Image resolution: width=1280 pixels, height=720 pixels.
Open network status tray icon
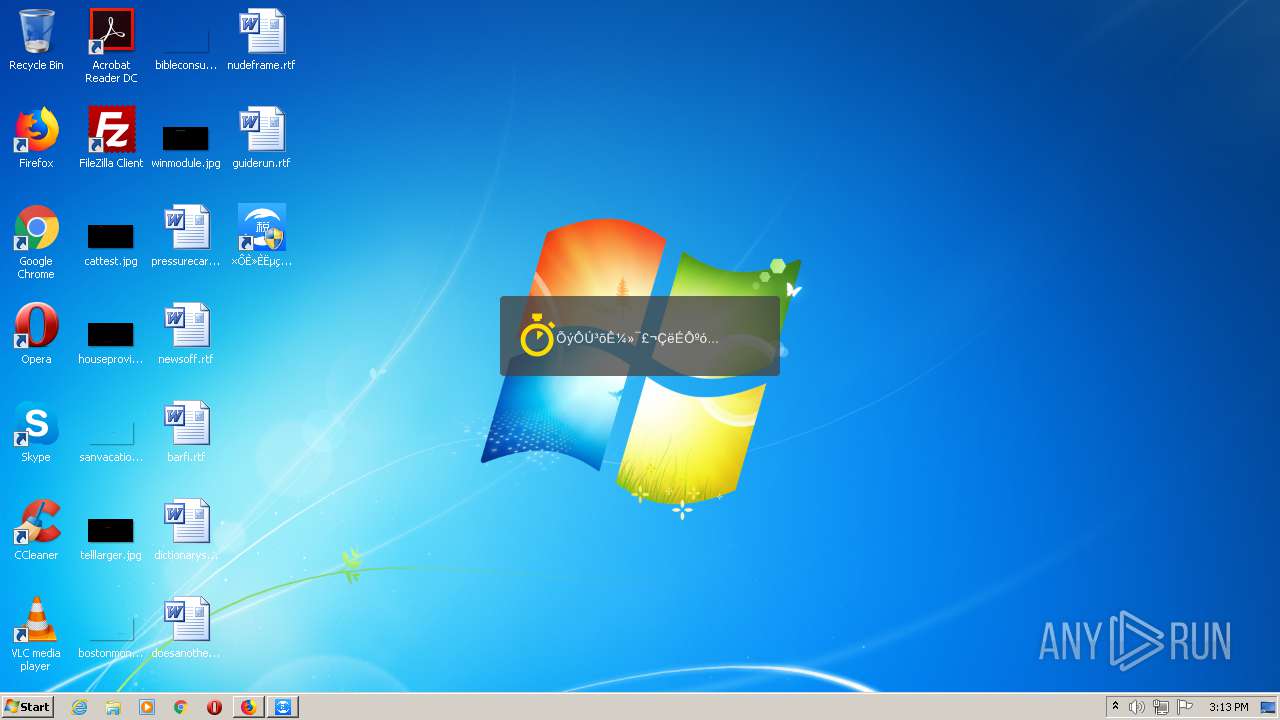click(x=1161, y=707)
